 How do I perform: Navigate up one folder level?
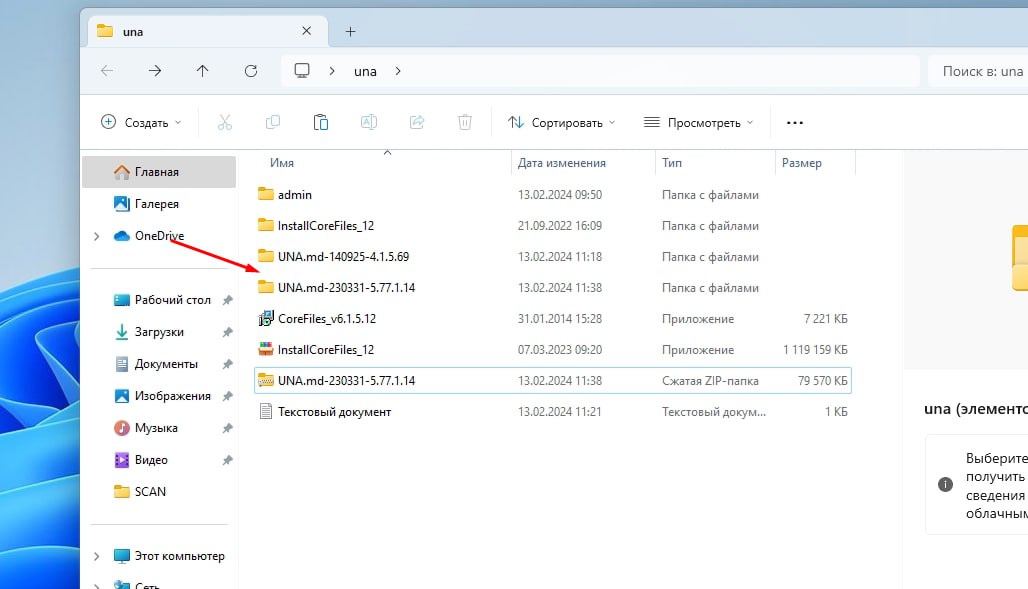(x=203, y=71)
